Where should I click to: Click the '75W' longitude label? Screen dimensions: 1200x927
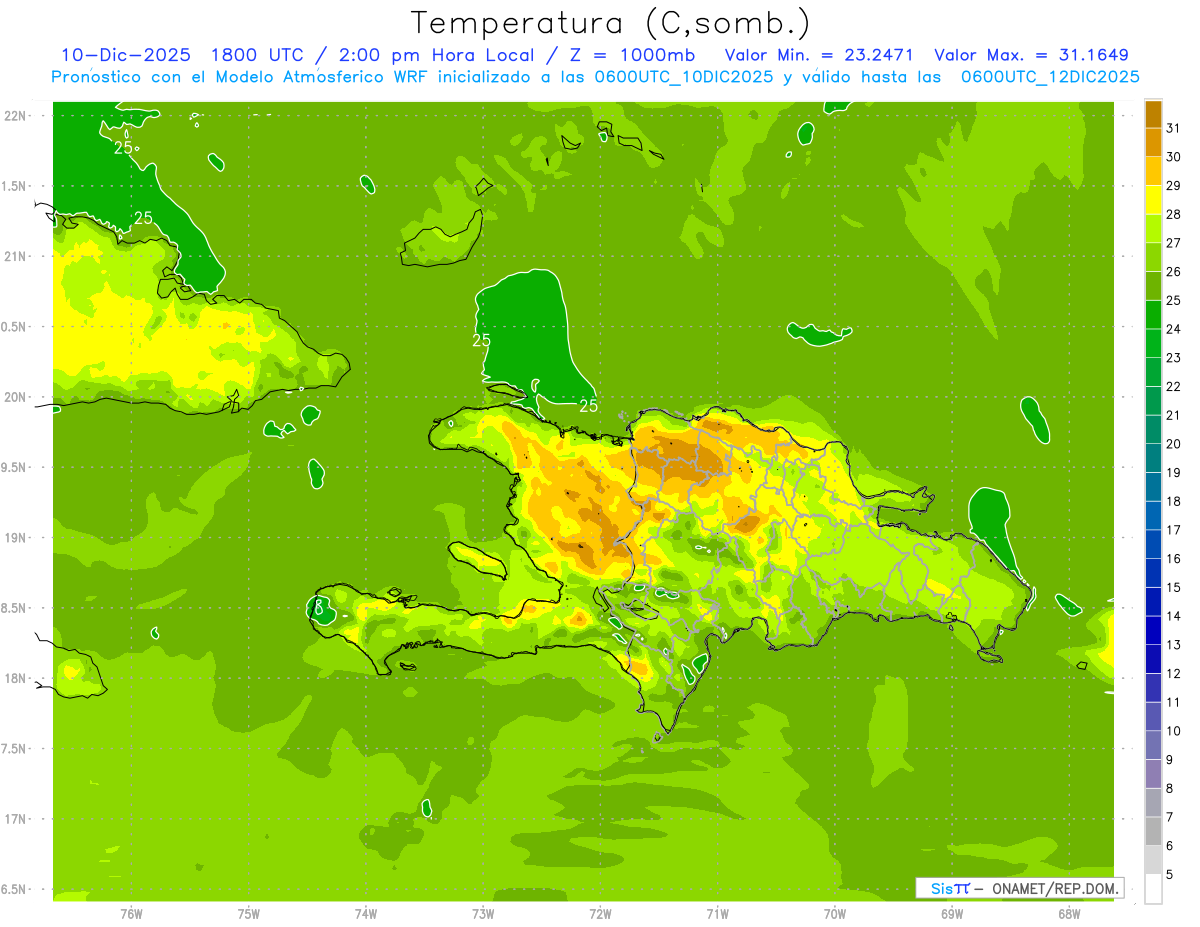[x=249, y=913]
